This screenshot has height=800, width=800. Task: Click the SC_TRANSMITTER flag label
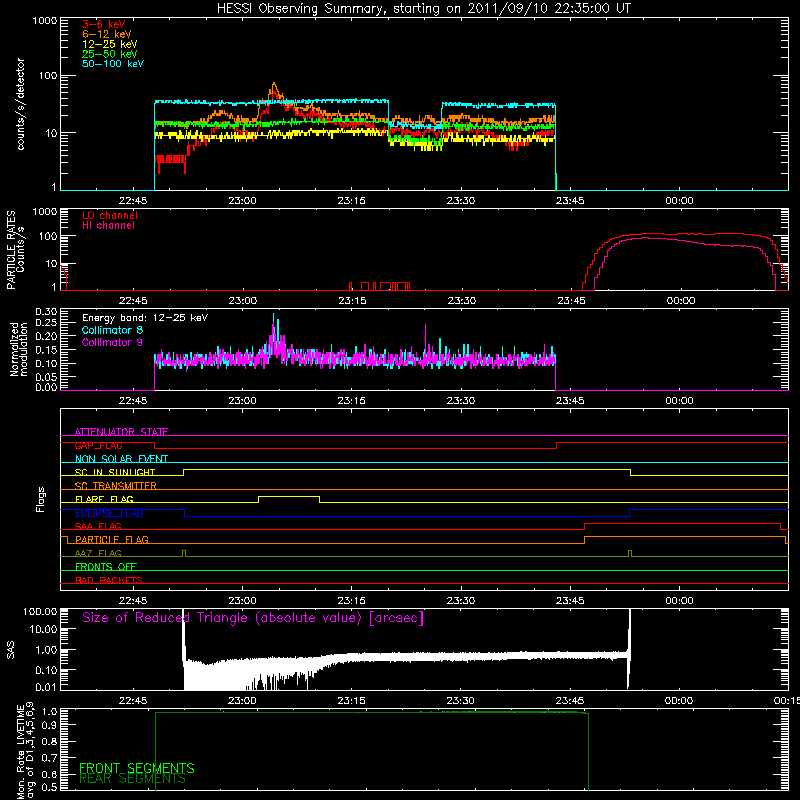click(116, 486)
